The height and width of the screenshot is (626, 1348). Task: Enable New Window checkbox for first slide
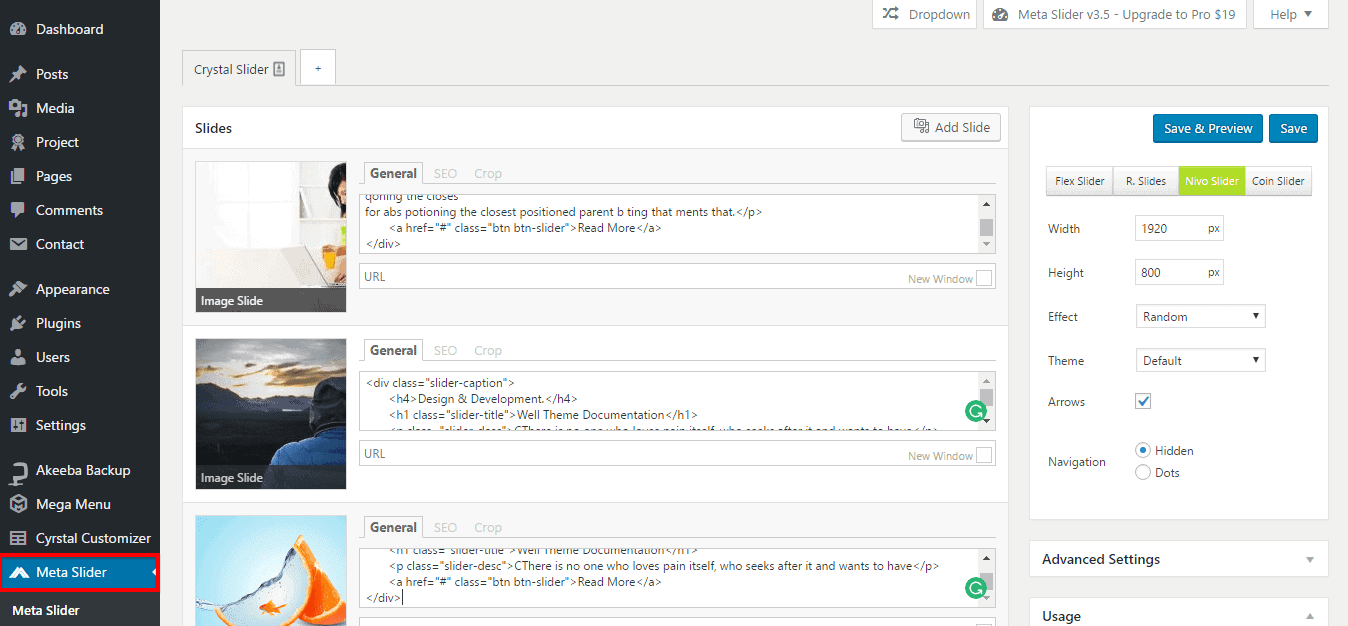click(x=984, y=278)
